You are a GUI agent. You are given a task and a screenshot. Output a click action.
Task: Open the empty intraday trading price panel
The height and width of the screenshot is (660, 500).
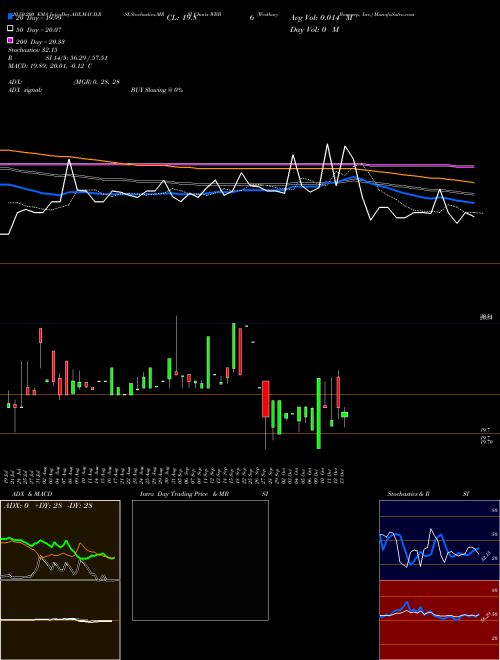(200, 560)
